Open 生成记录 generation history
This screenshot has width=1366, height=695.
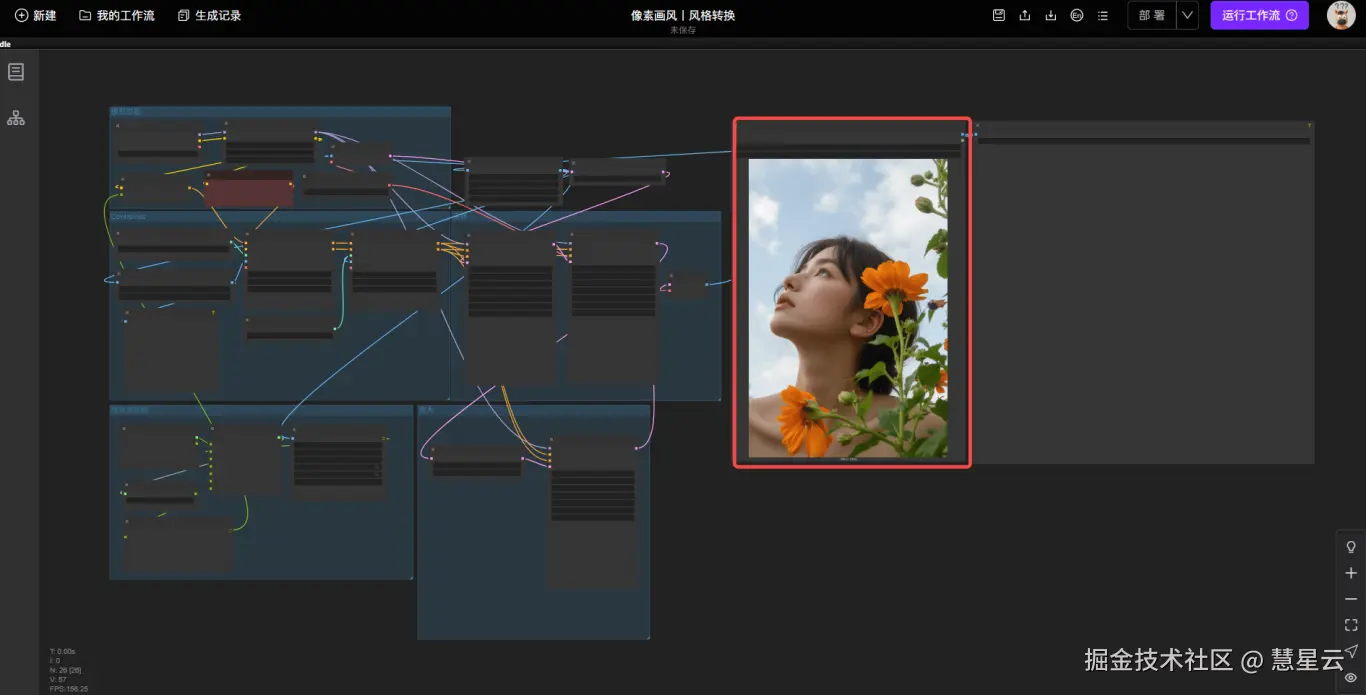[x=209, y=16]
